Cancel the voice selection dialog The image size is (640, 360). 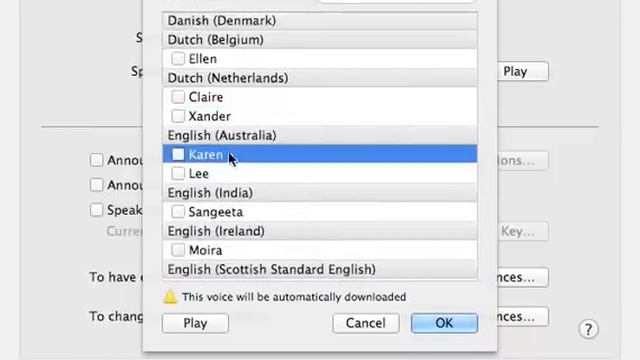(366, 323)
